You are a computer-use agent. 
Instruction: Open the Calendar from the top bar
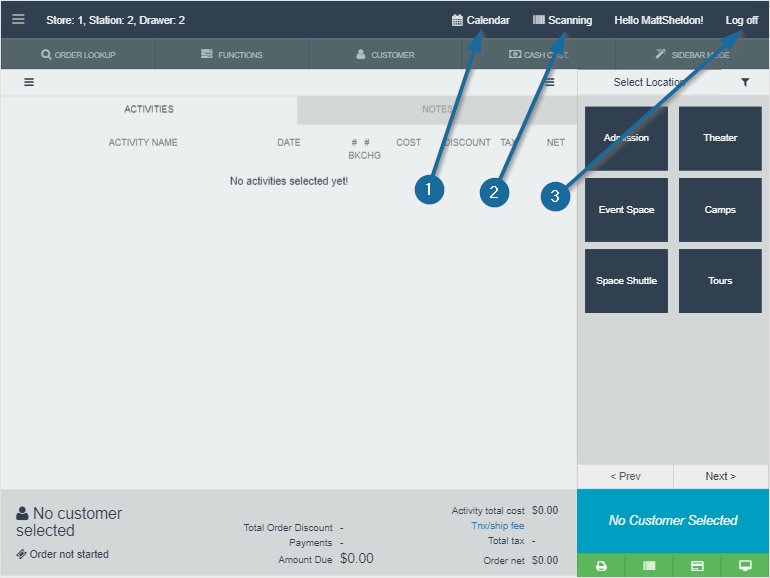[480, 20]
